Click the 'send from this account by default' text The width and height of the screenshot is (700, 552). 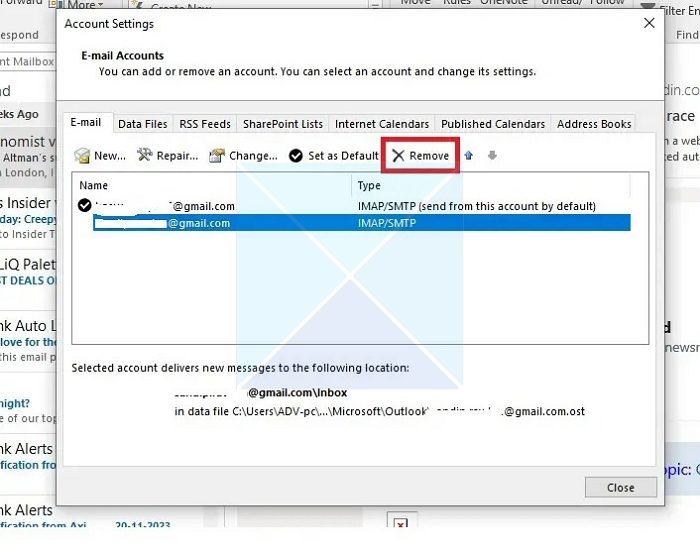pyautogui.click(x=507, y=206)
